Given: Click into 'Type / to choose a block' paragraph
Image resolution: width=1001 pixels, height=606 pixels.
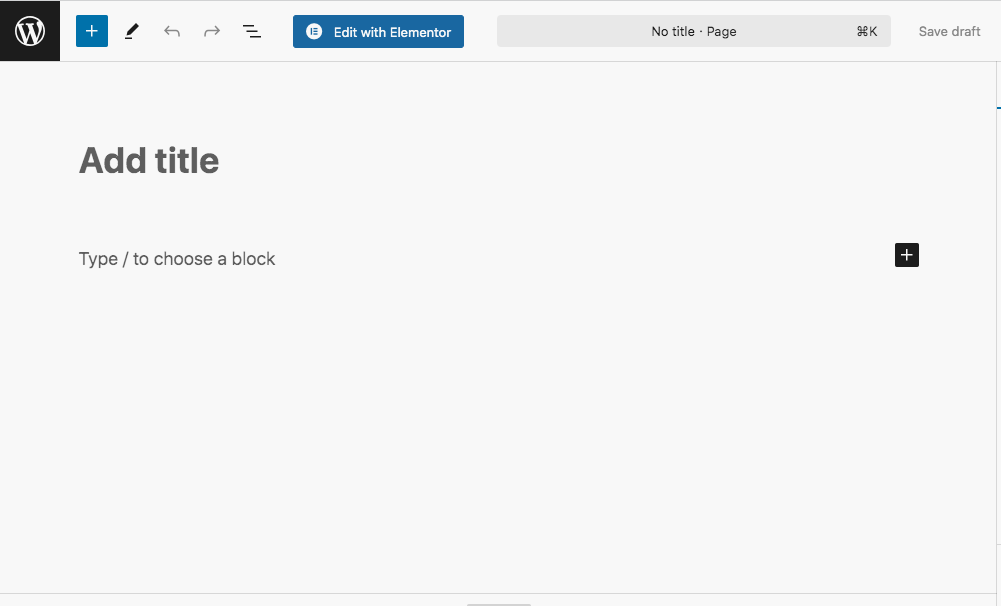Looking at the screenshot, I should point(177,259).
